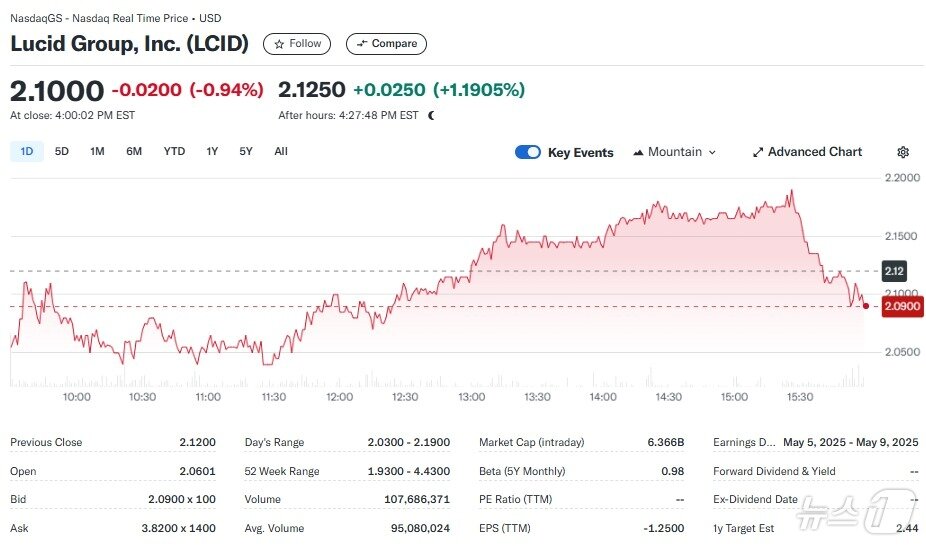Screen dimensions: 926x546
Task: Switch to YTD chart range
Action: pyautogui.click(x=174, y=152)
